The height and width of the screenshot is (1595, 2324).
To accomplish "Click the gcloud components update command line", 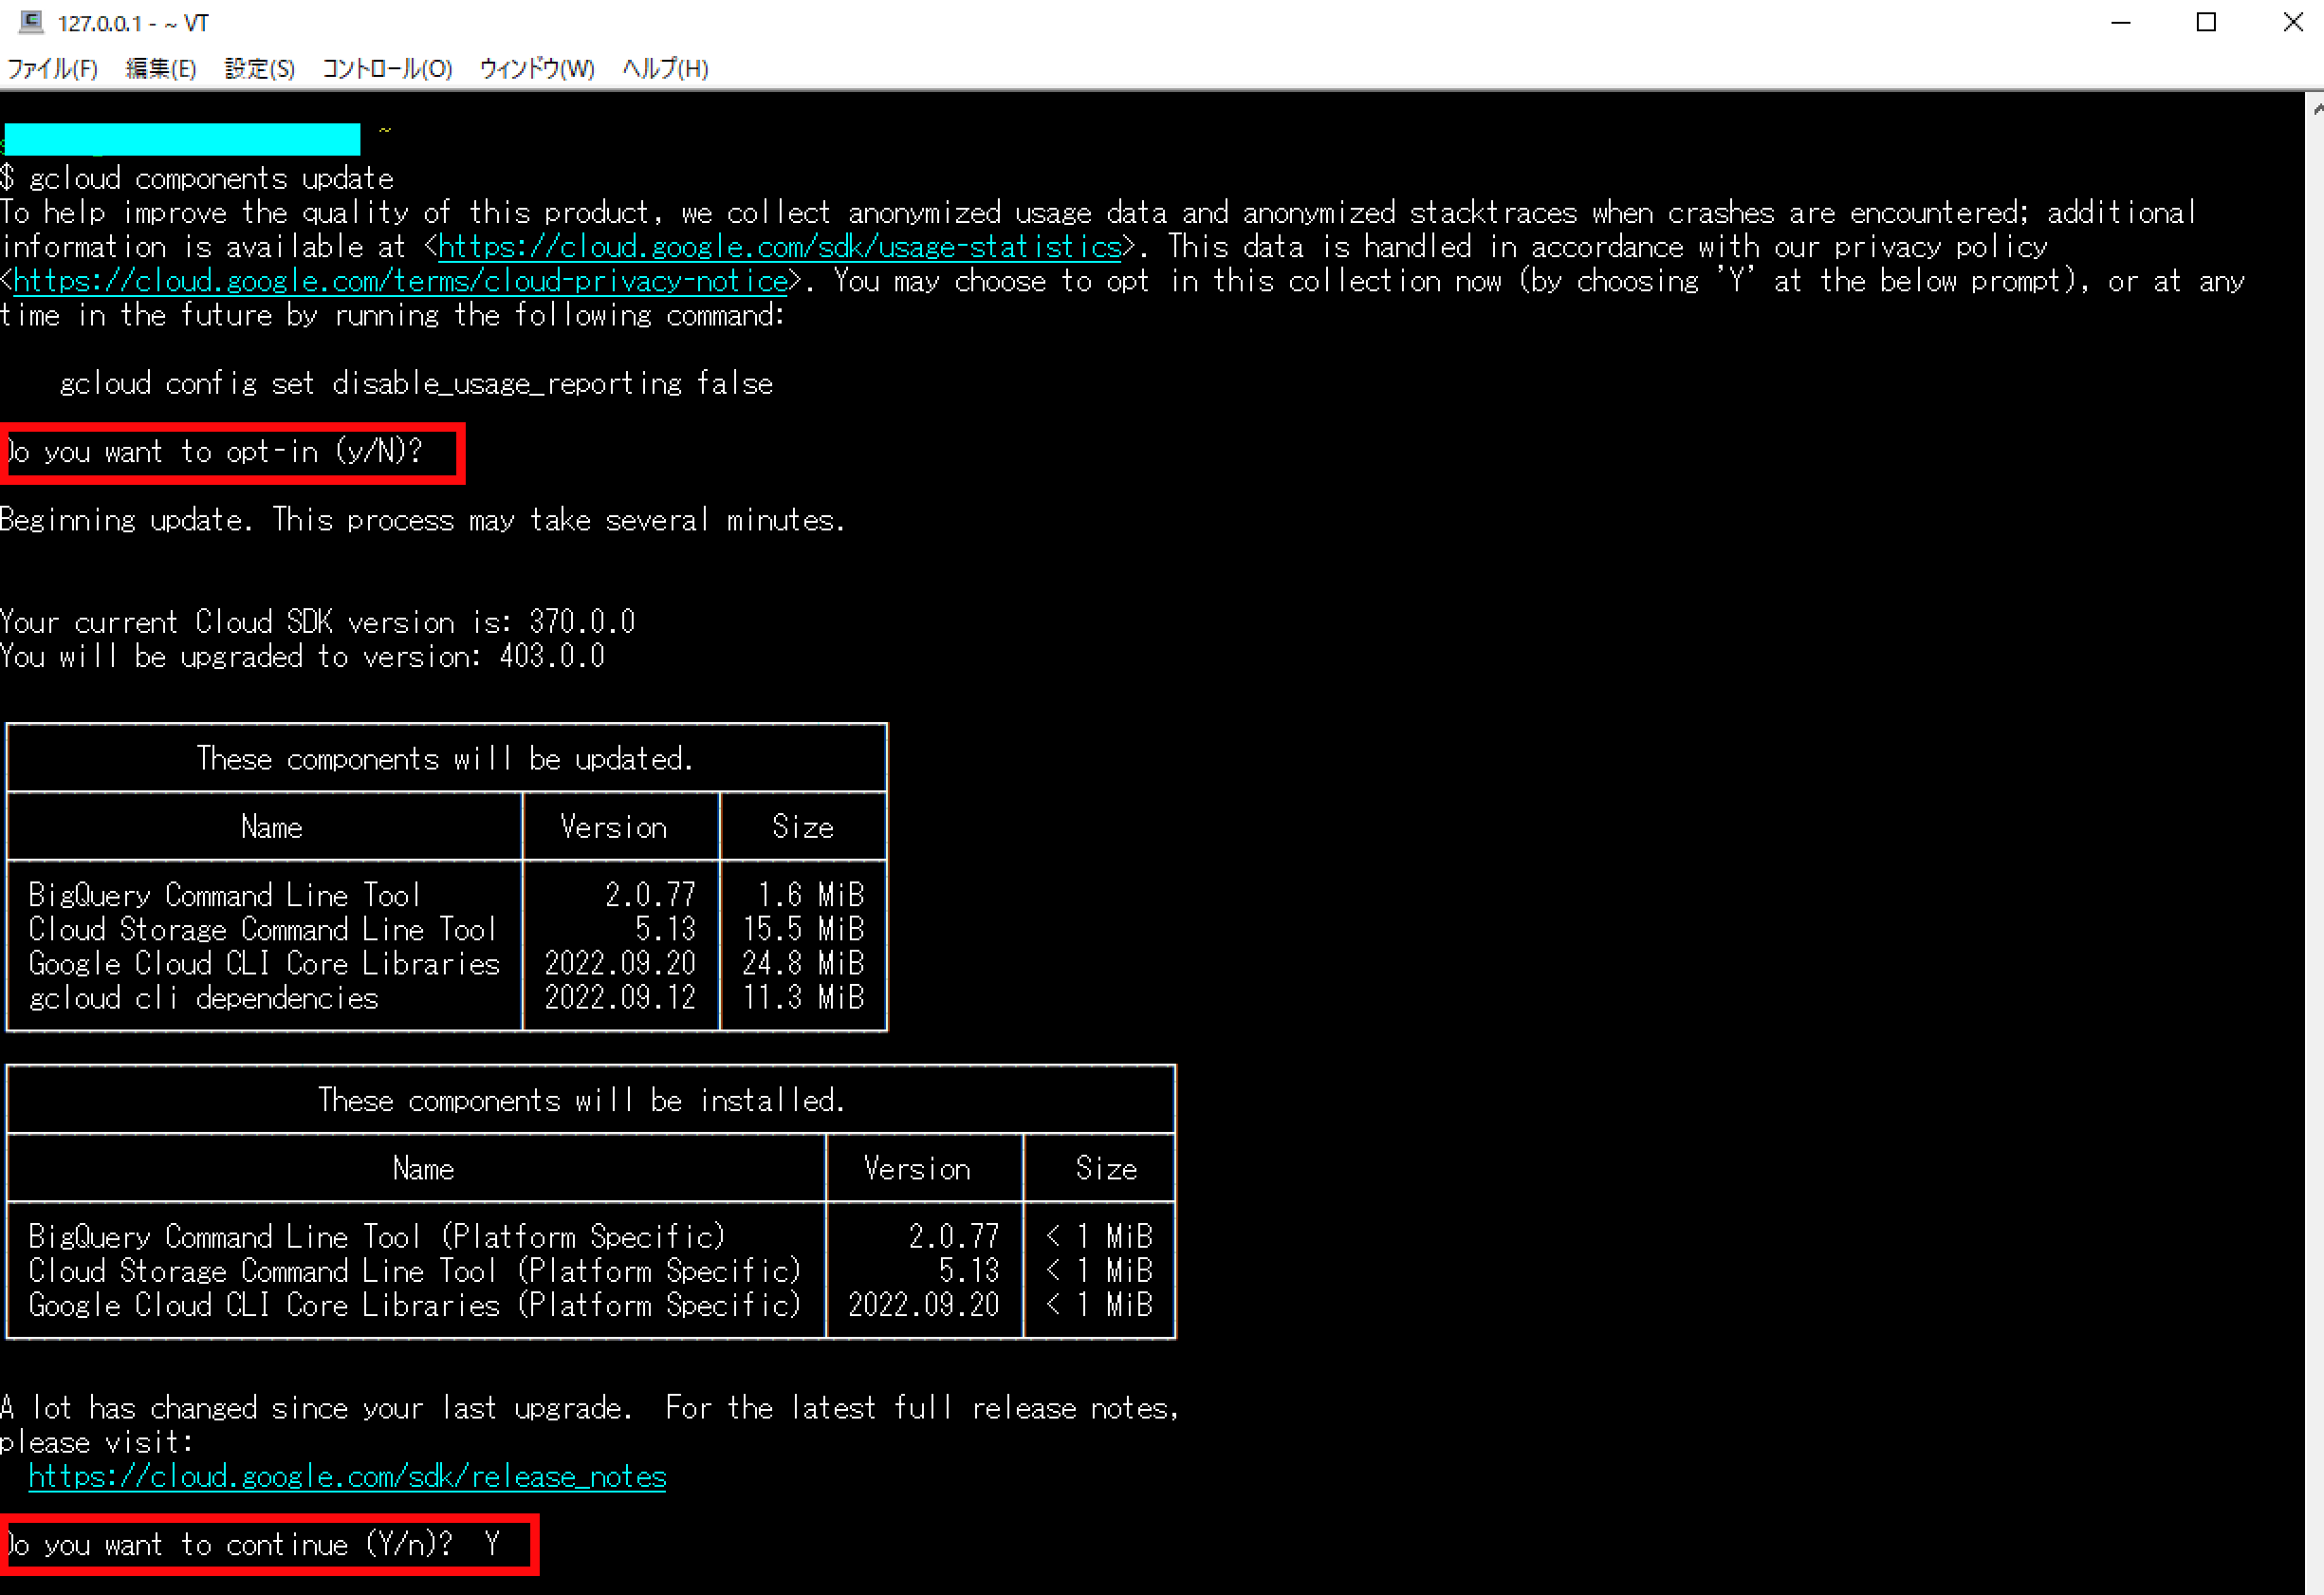I will (x=210, y=179).
